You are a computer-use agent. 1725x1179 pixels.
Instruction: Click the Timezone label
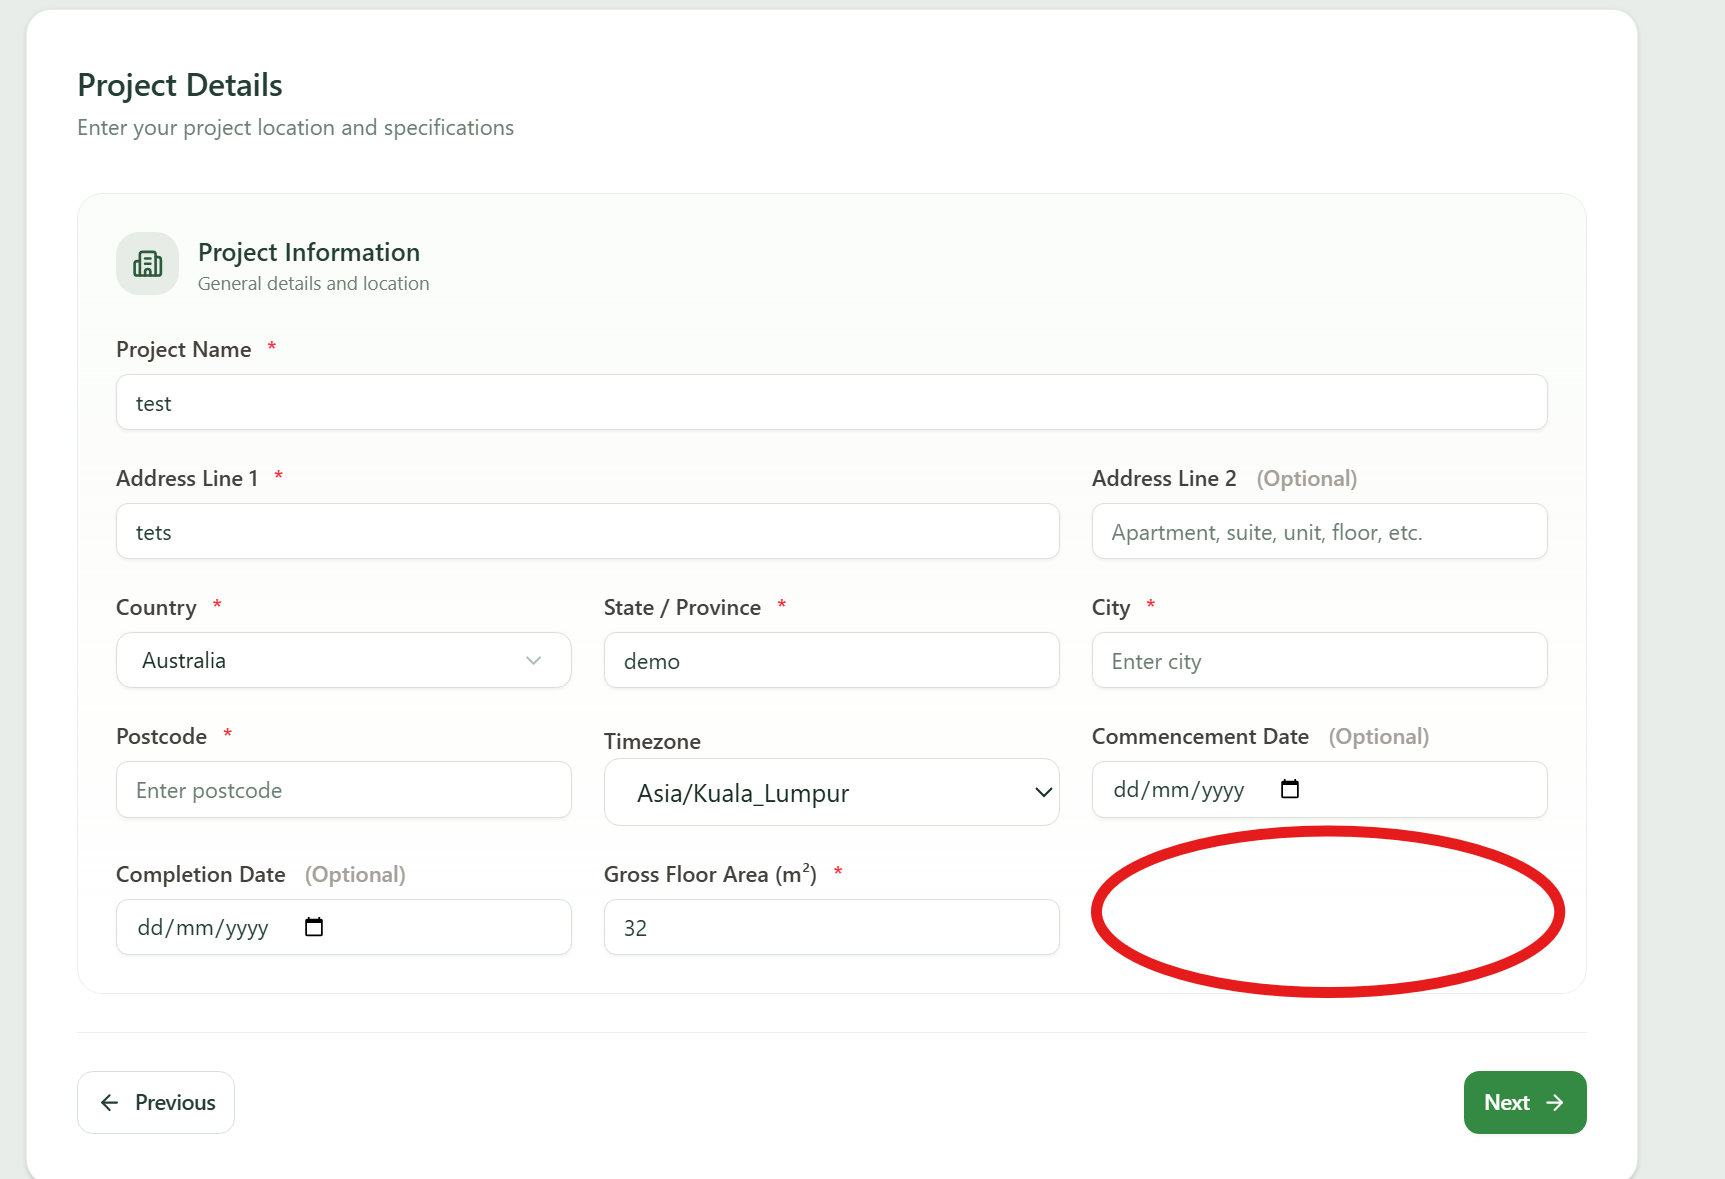click(652, 742)
